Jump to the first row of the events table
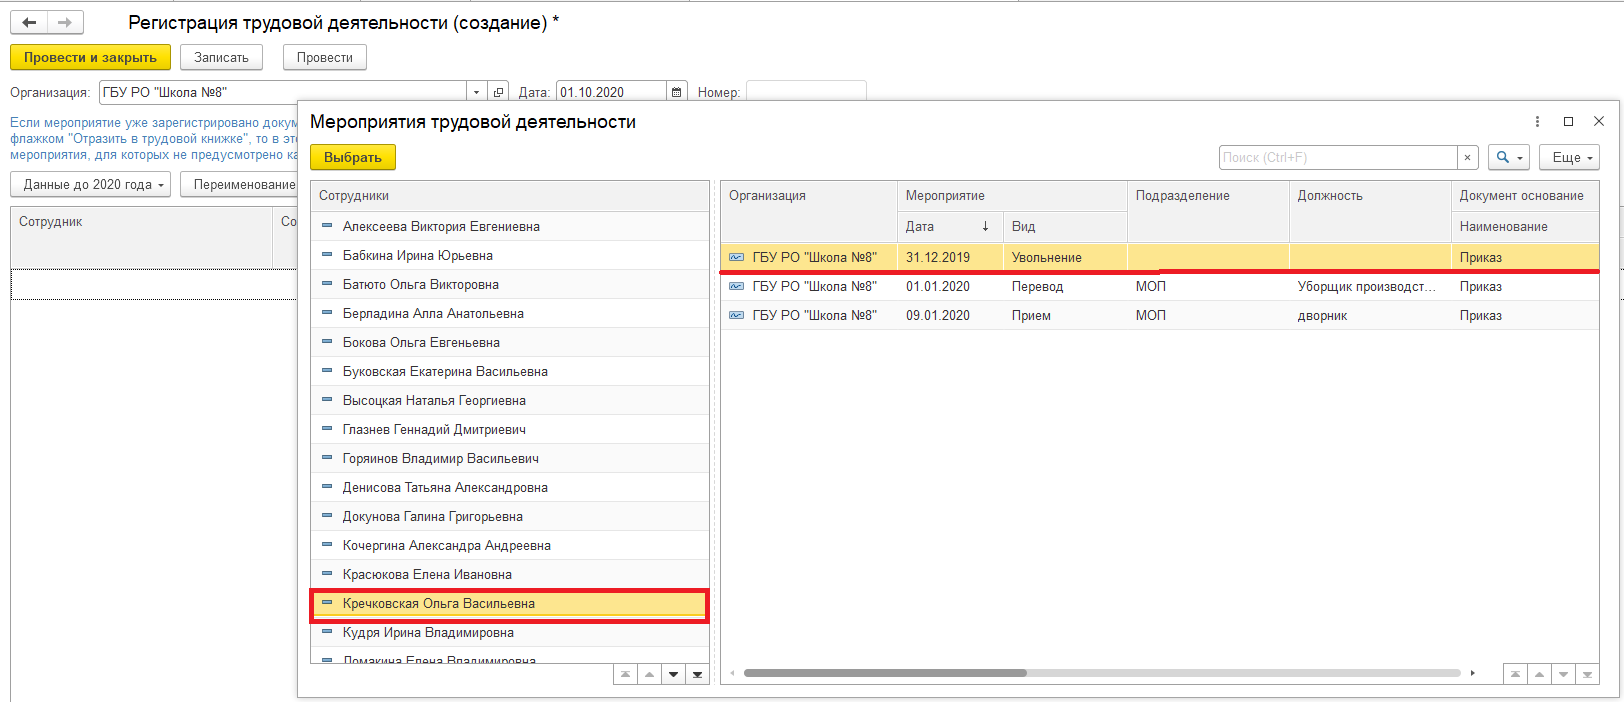 pyautogui.click(x=1515, y=674)
